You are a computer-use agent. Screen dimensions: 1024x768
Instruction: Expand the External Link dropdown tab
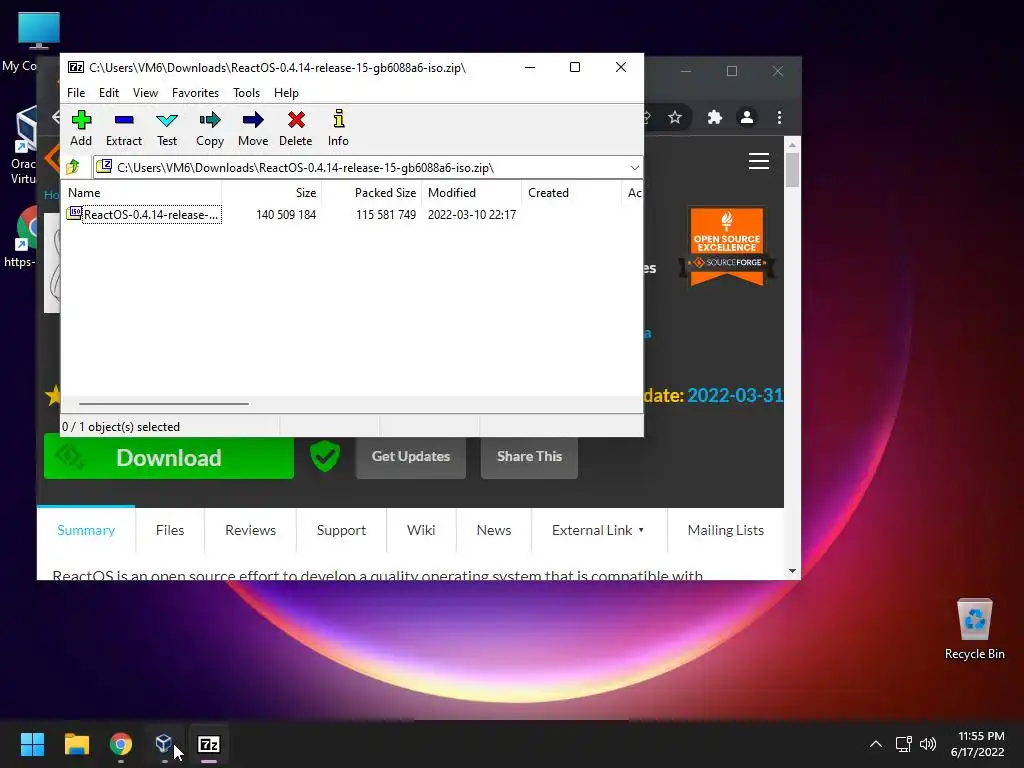[x=599, y=530]
